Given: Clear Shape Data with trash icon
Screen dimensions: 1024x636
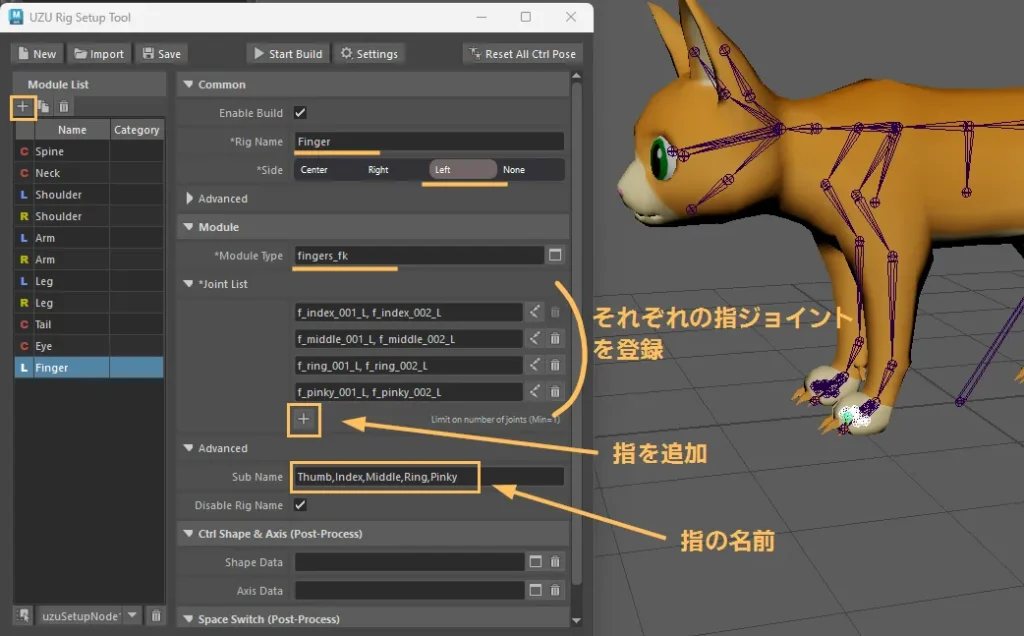Looking at the screenshot, I should pos(555,562).
